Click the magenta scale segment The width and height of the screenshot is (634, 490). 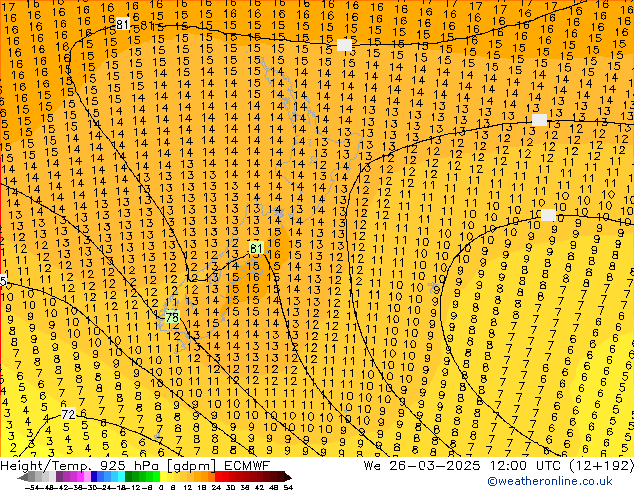80,477
